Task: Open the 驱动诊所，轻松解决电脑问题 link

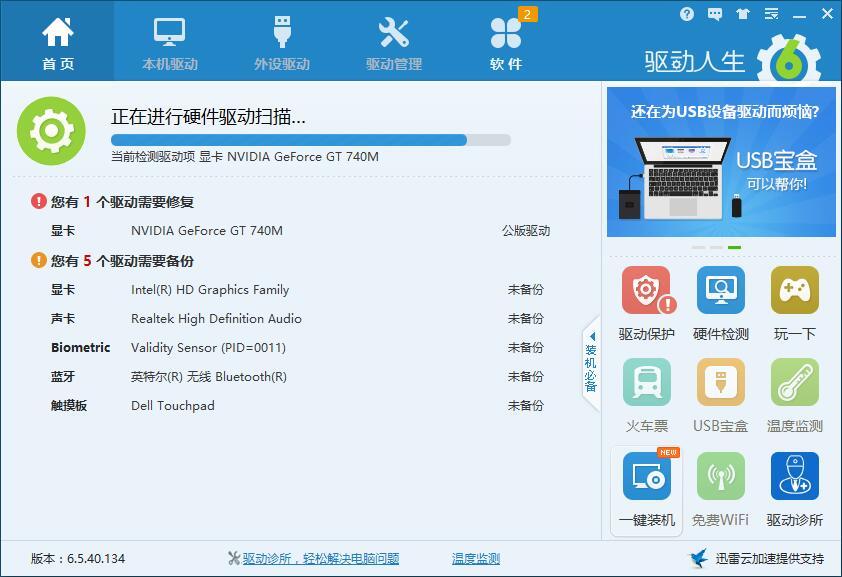Action: [321, 559]
